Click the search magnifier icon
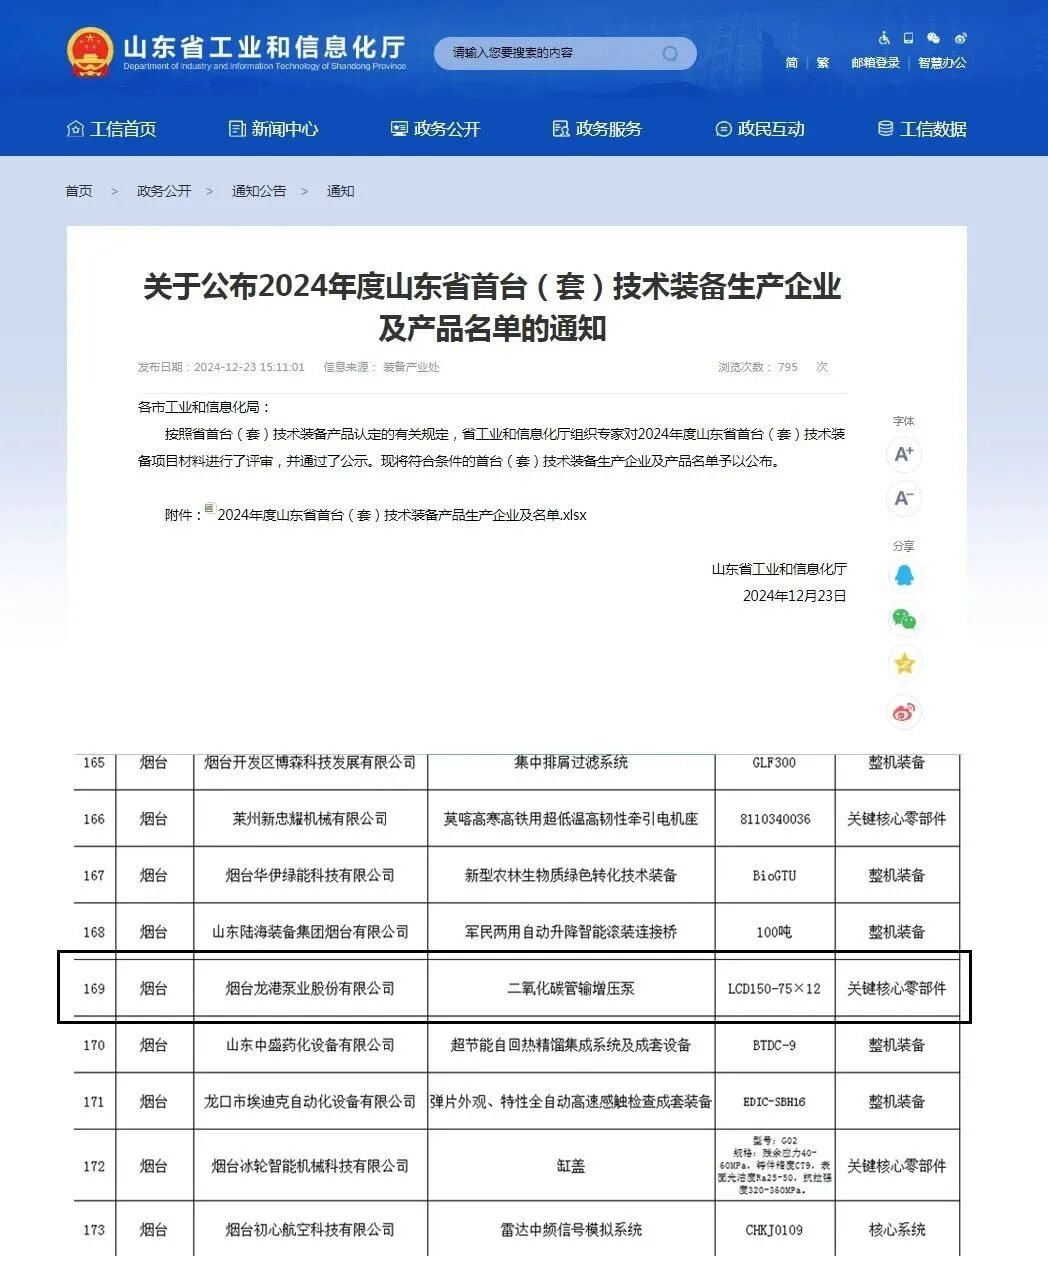The width and height of the screenshot is (1048, 1266). click(x=668, y=53)
